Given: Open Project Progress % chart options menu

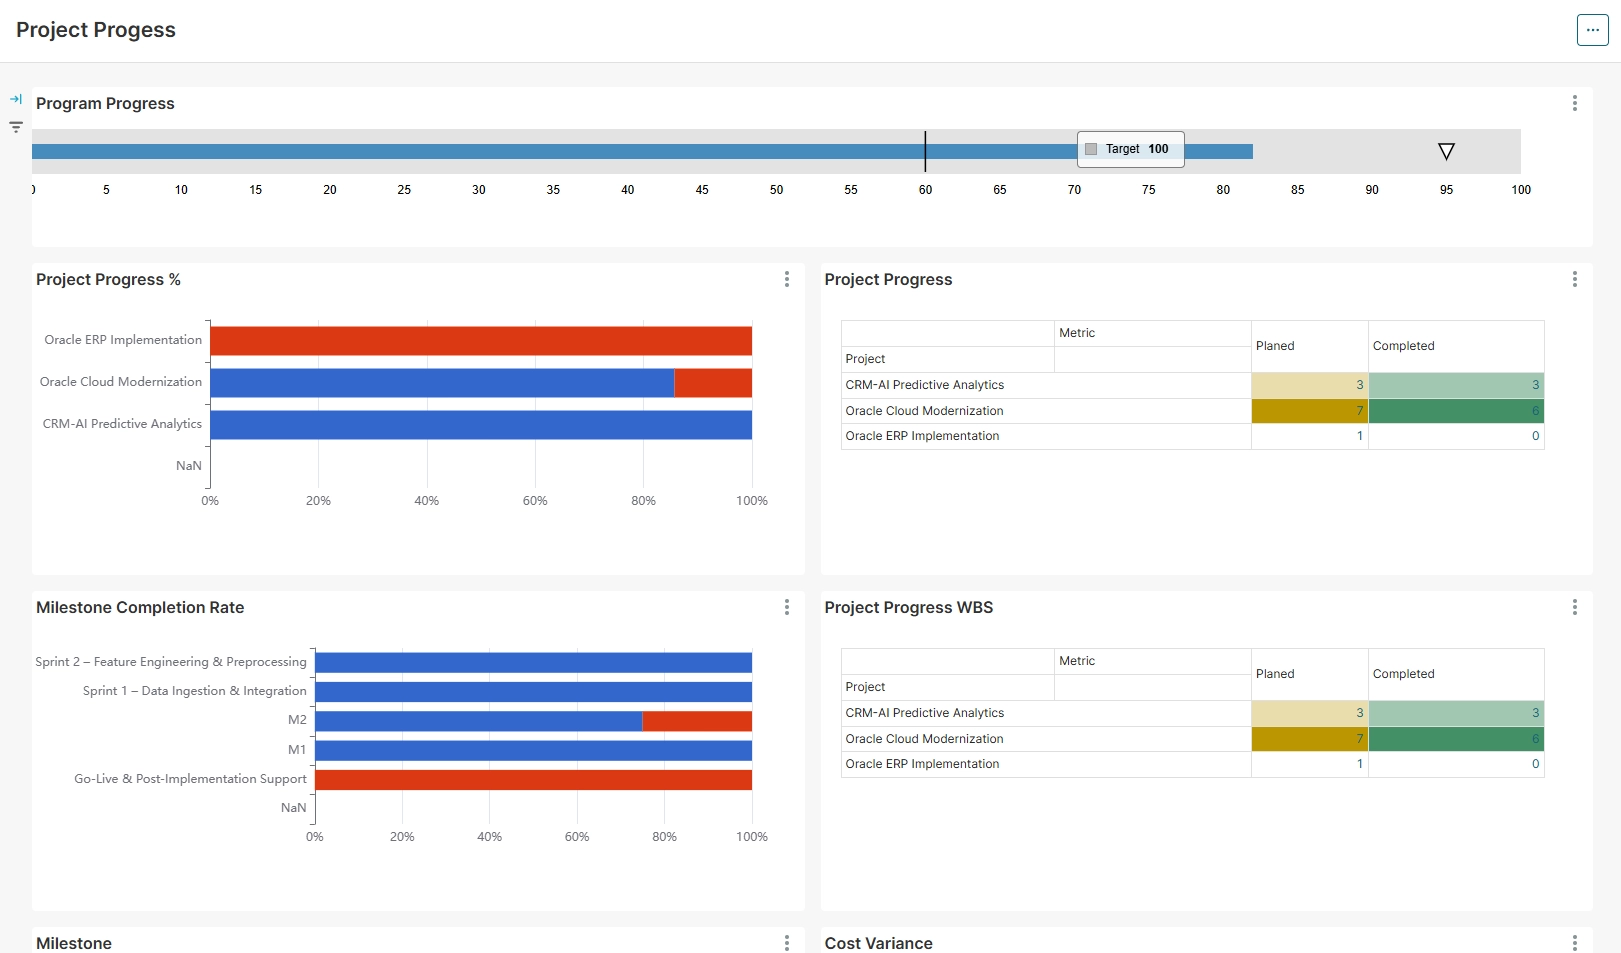Looking at the screenshot, I should (x=786, y=279).
